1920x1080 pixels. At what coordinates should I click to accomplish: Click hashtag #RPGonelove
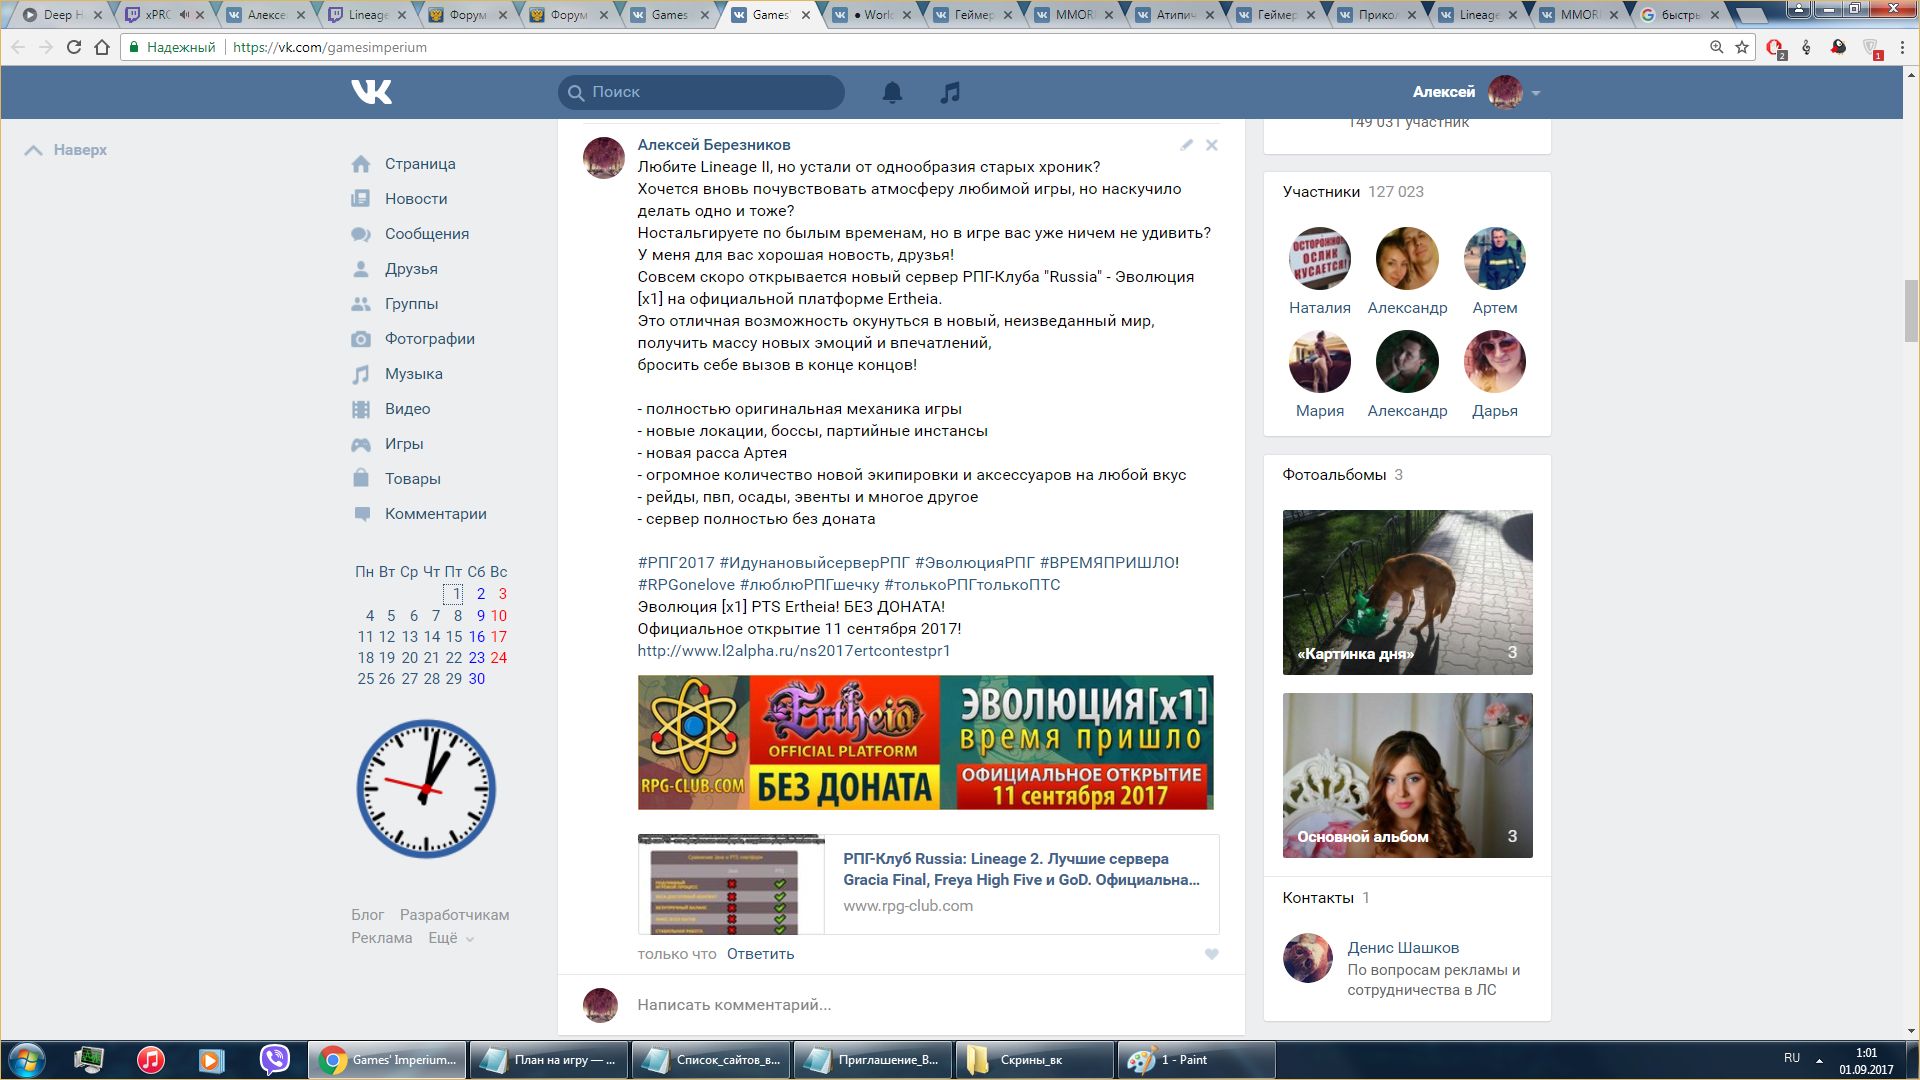tap(686, 585)
